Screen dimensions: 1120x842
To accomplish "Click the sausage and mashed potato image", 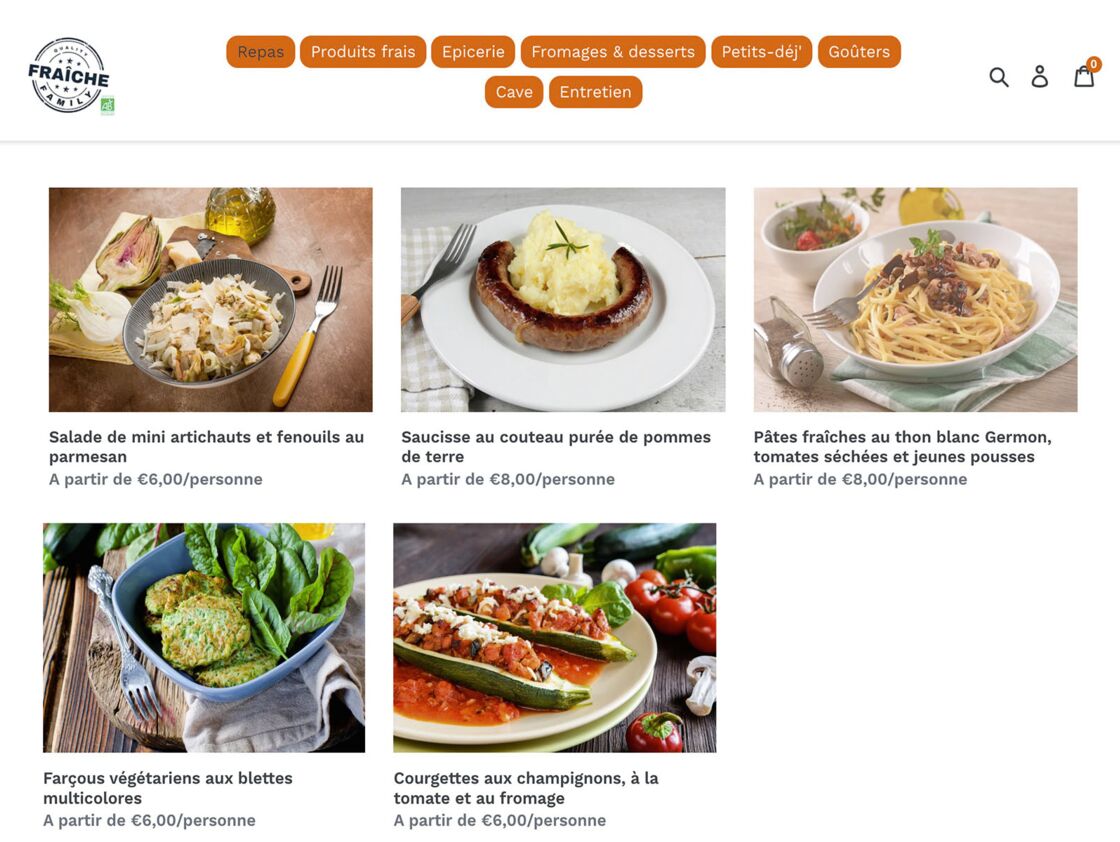I will tap(563, 299).
